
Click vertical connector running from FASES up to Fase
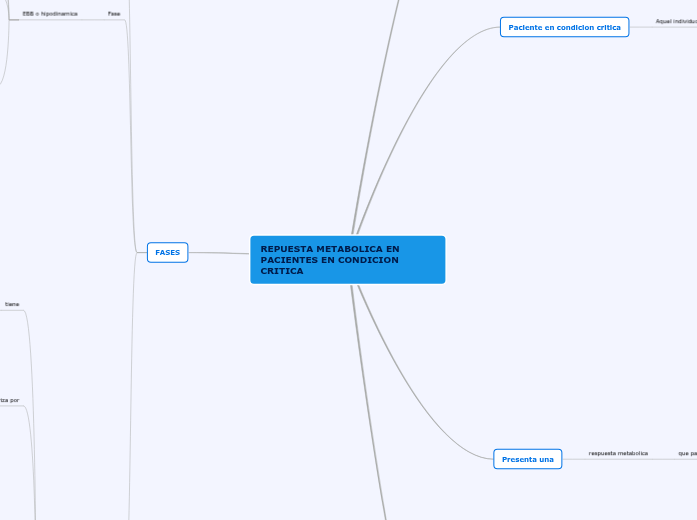(x=130, y=130)
